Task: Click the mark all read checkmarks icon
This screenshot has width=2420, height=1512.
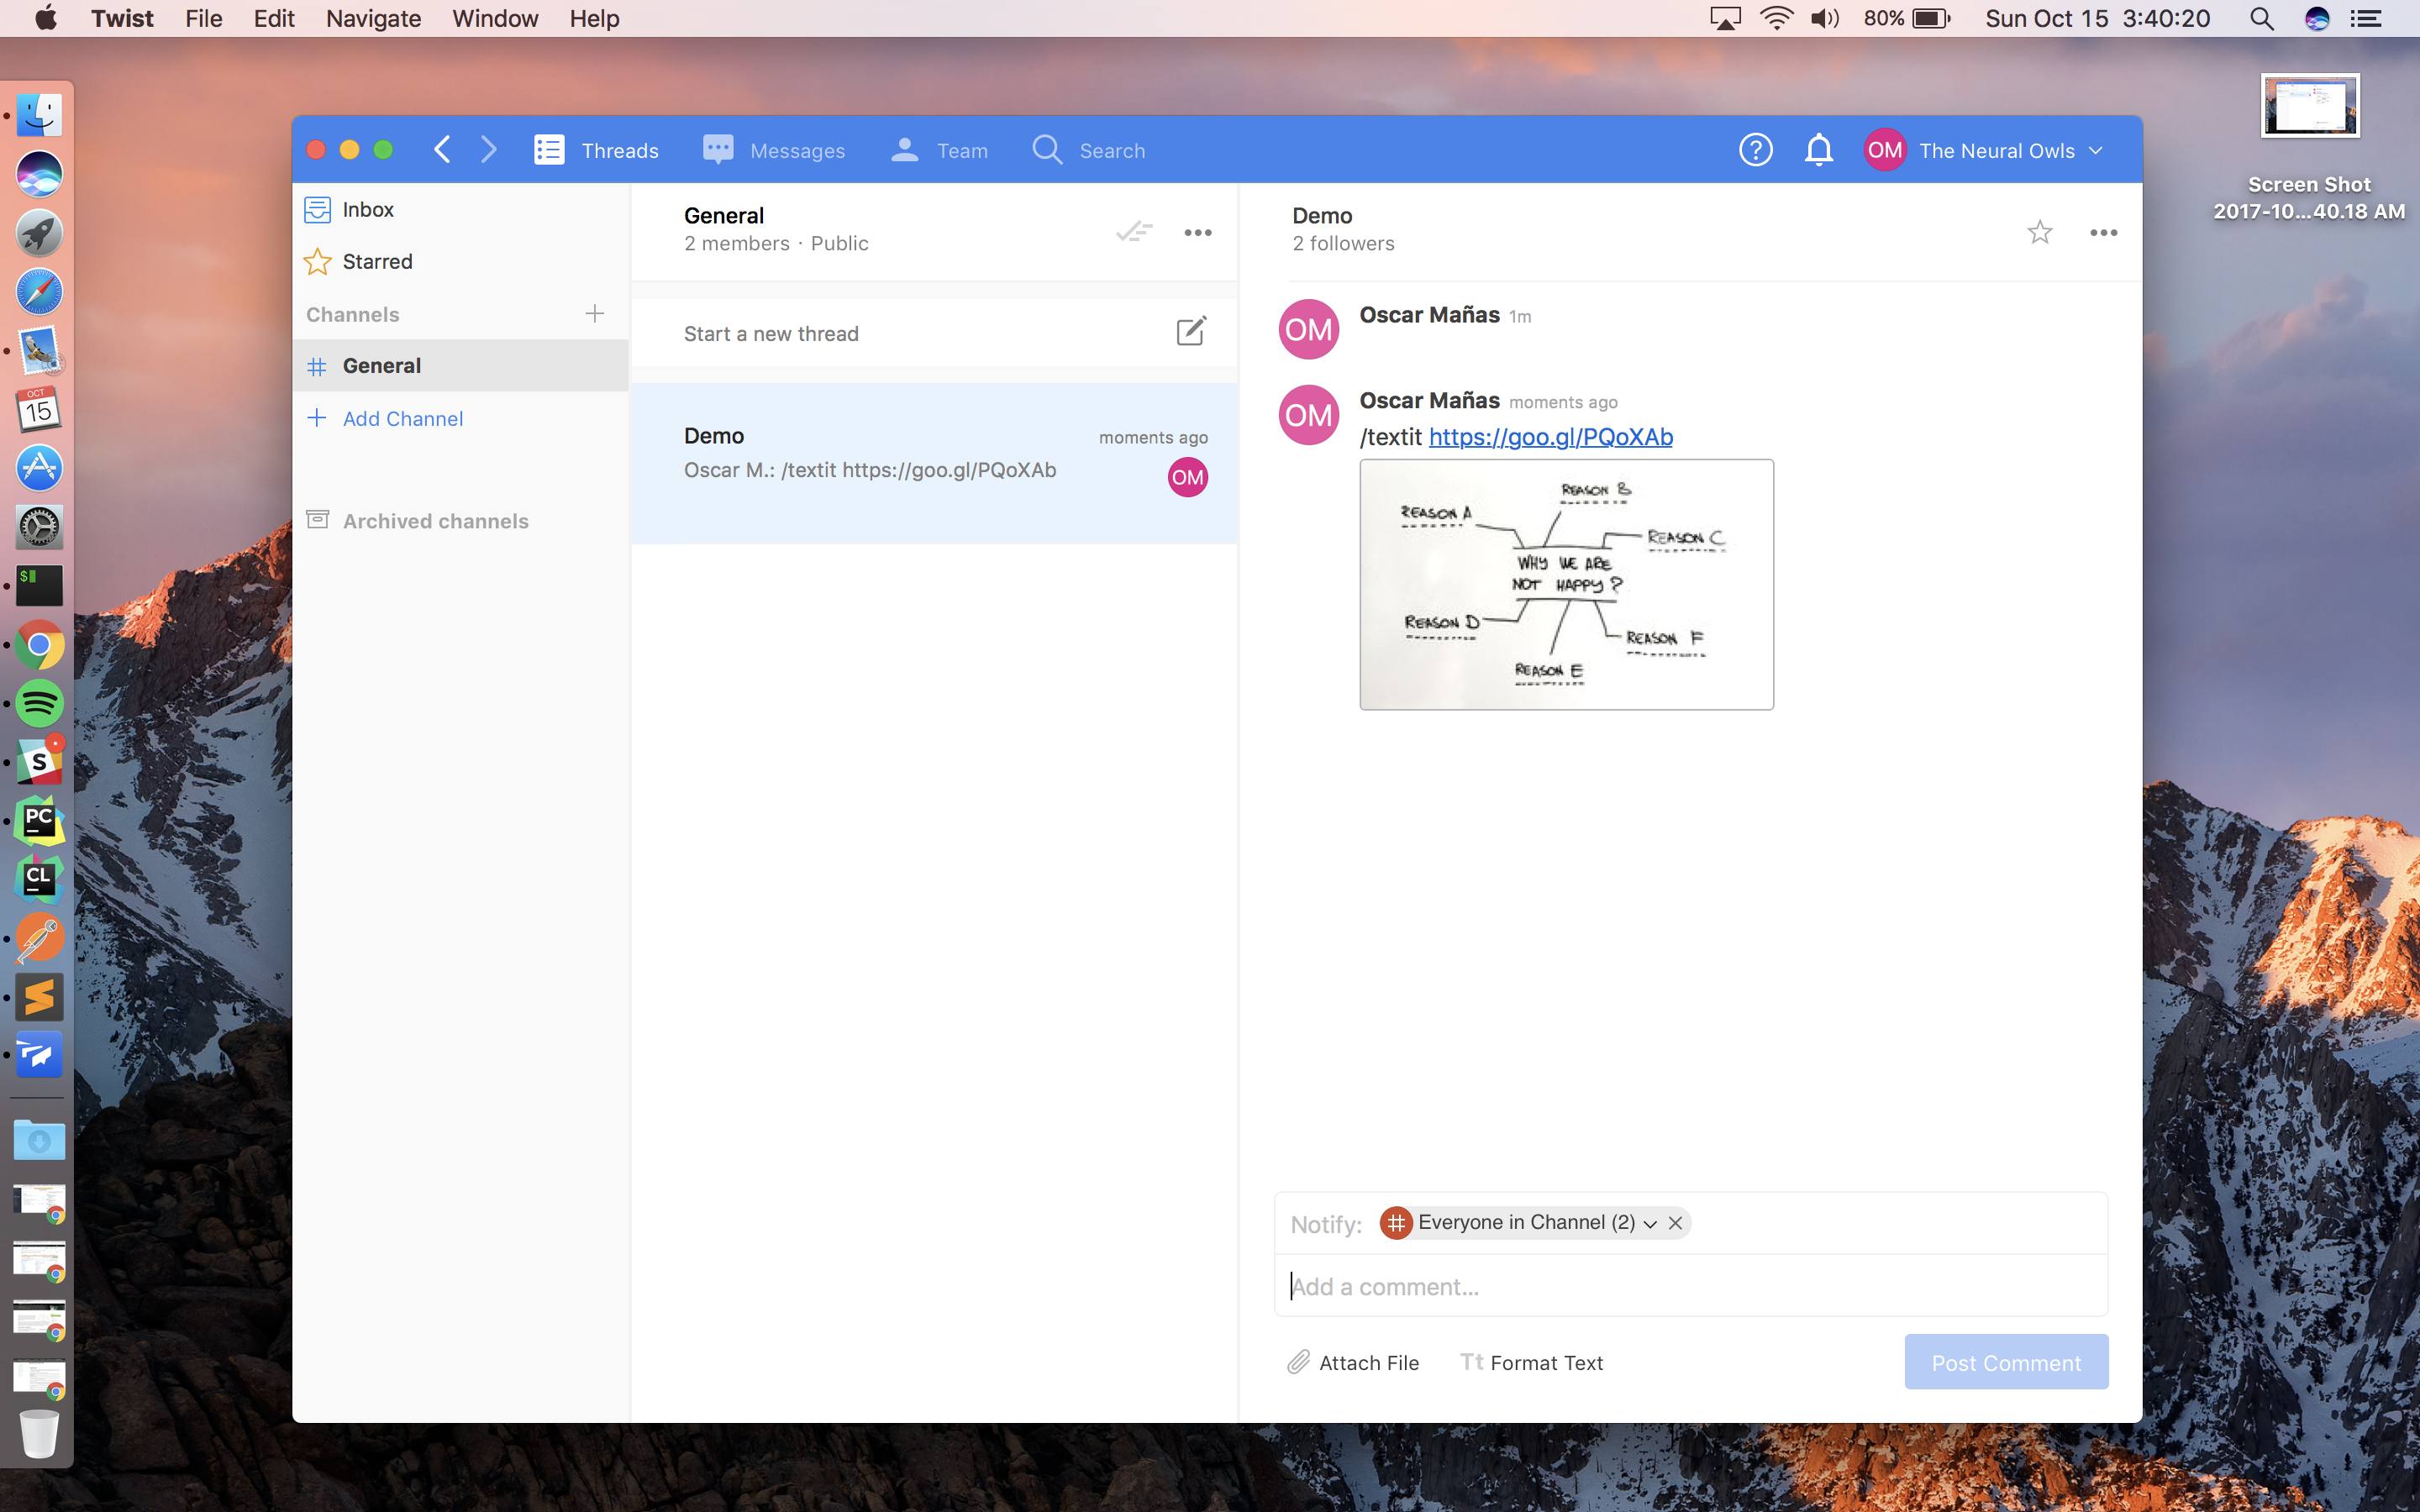Action: 1134,232
